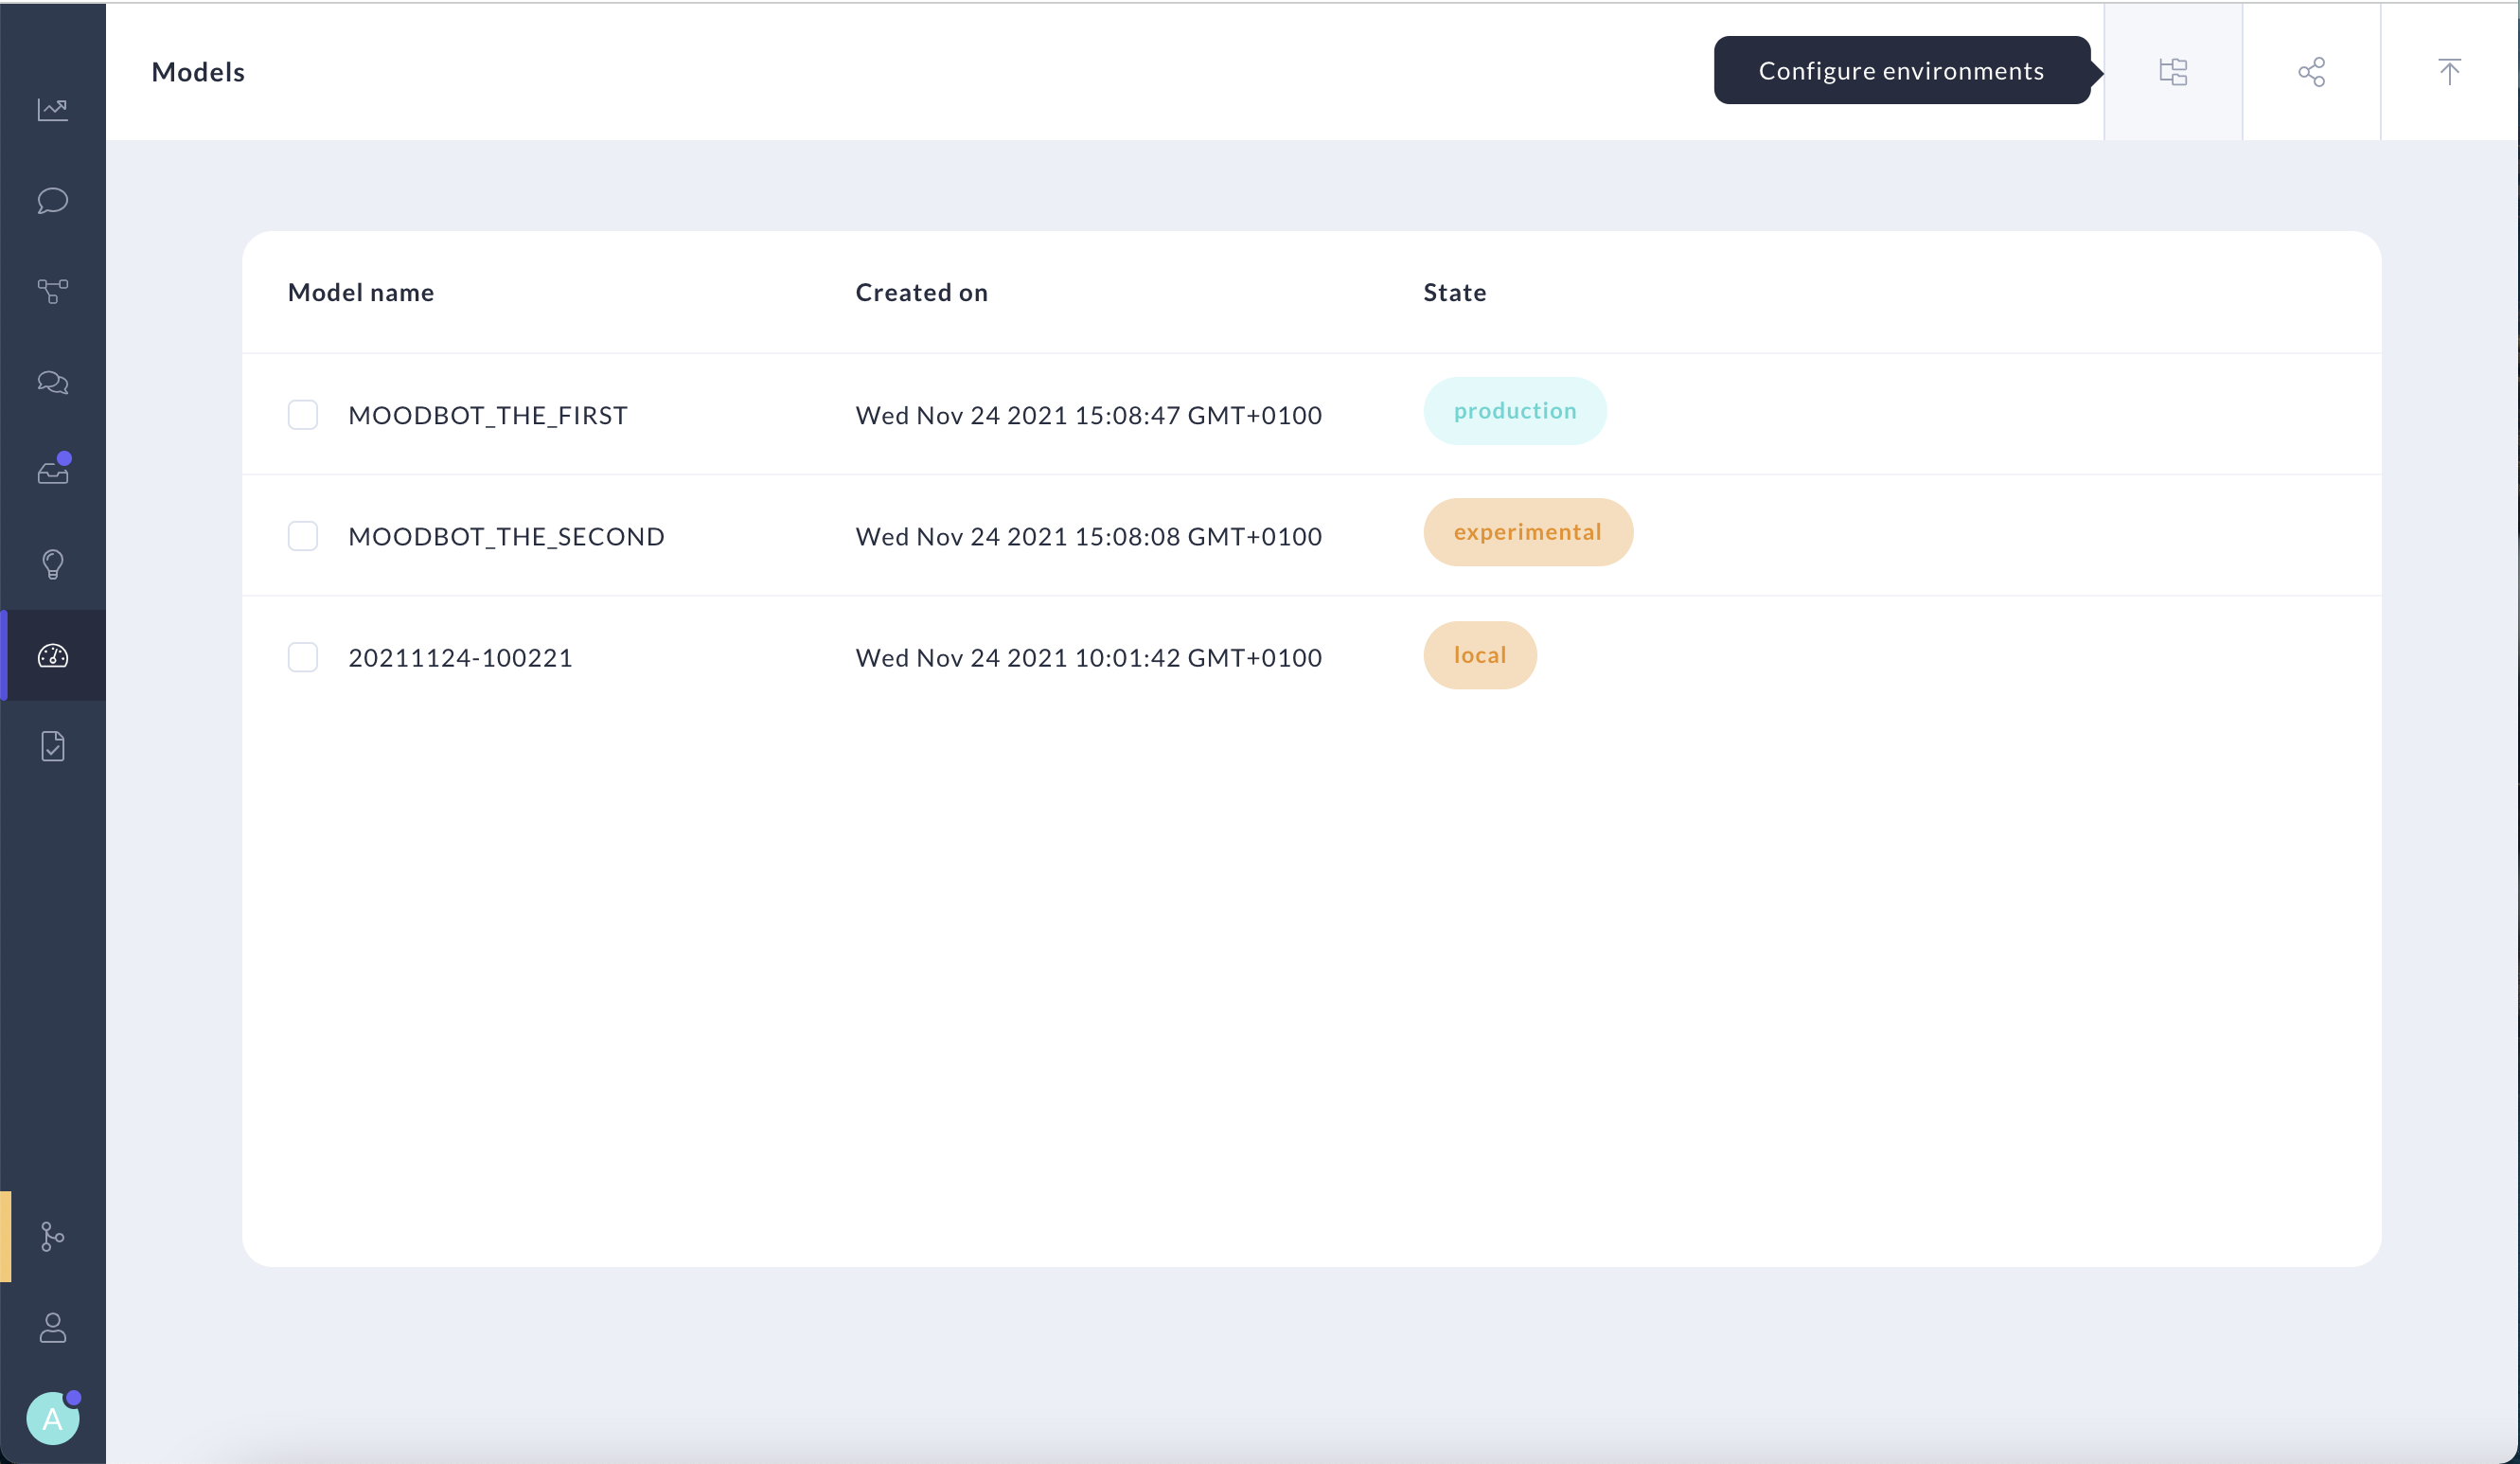Screen dimensions: 2520x1464
Task: Tick the 20211124-100221 model checkbox
Action: point(303,657)
